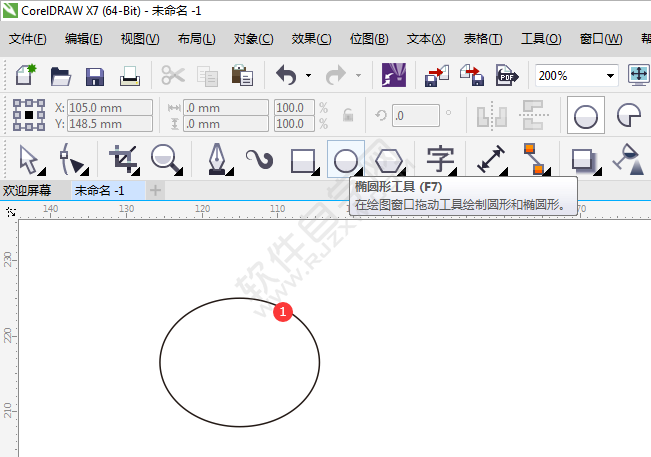The image size is (651, 457).
Task: Click the Cut scissors icon
Action: (x=173, y=75)
